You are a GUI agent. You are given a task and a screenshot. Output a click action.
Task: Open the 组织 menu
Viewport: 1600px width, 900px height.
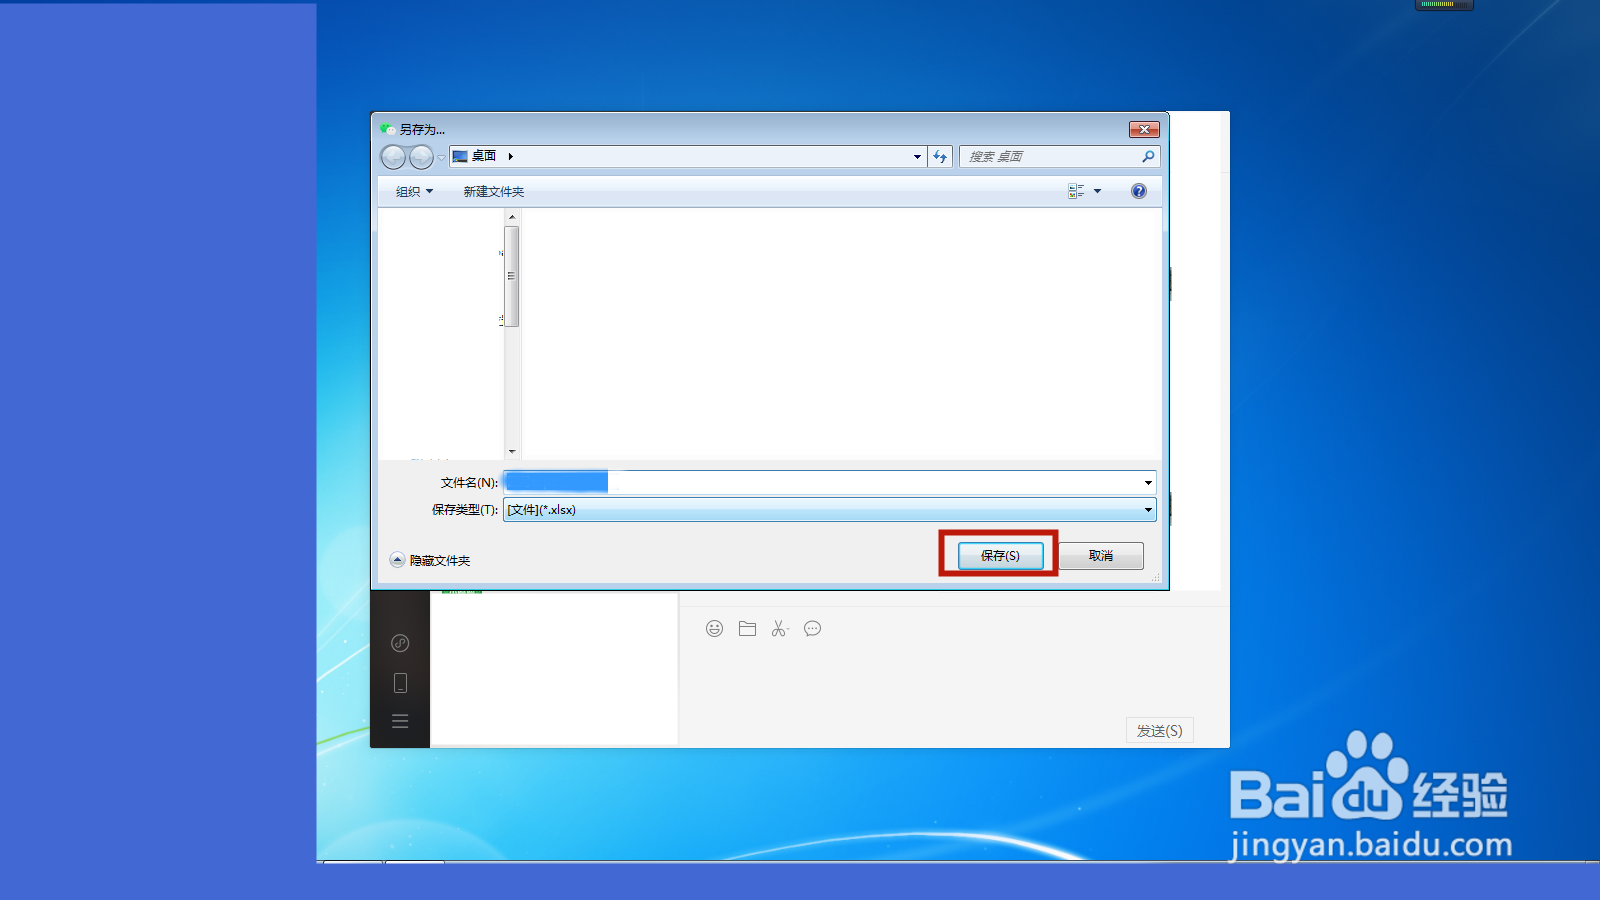tap(414, 192)
